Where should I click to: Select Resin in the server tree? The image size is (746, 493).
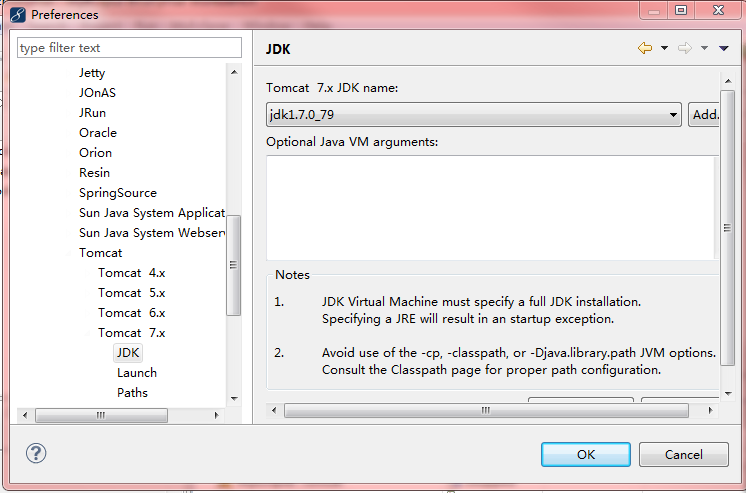tap(94, 173)
